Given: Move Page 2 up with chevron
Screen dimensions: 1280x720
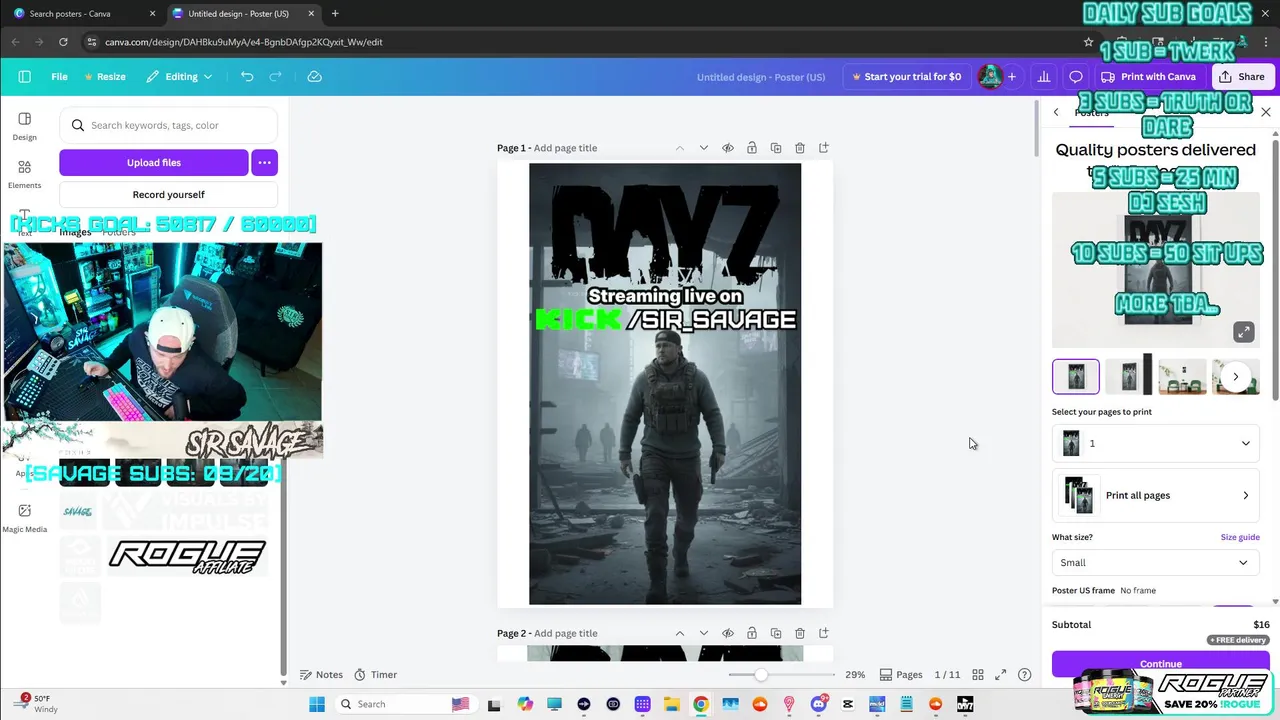Looking at the screenshot, I should 680,633.
